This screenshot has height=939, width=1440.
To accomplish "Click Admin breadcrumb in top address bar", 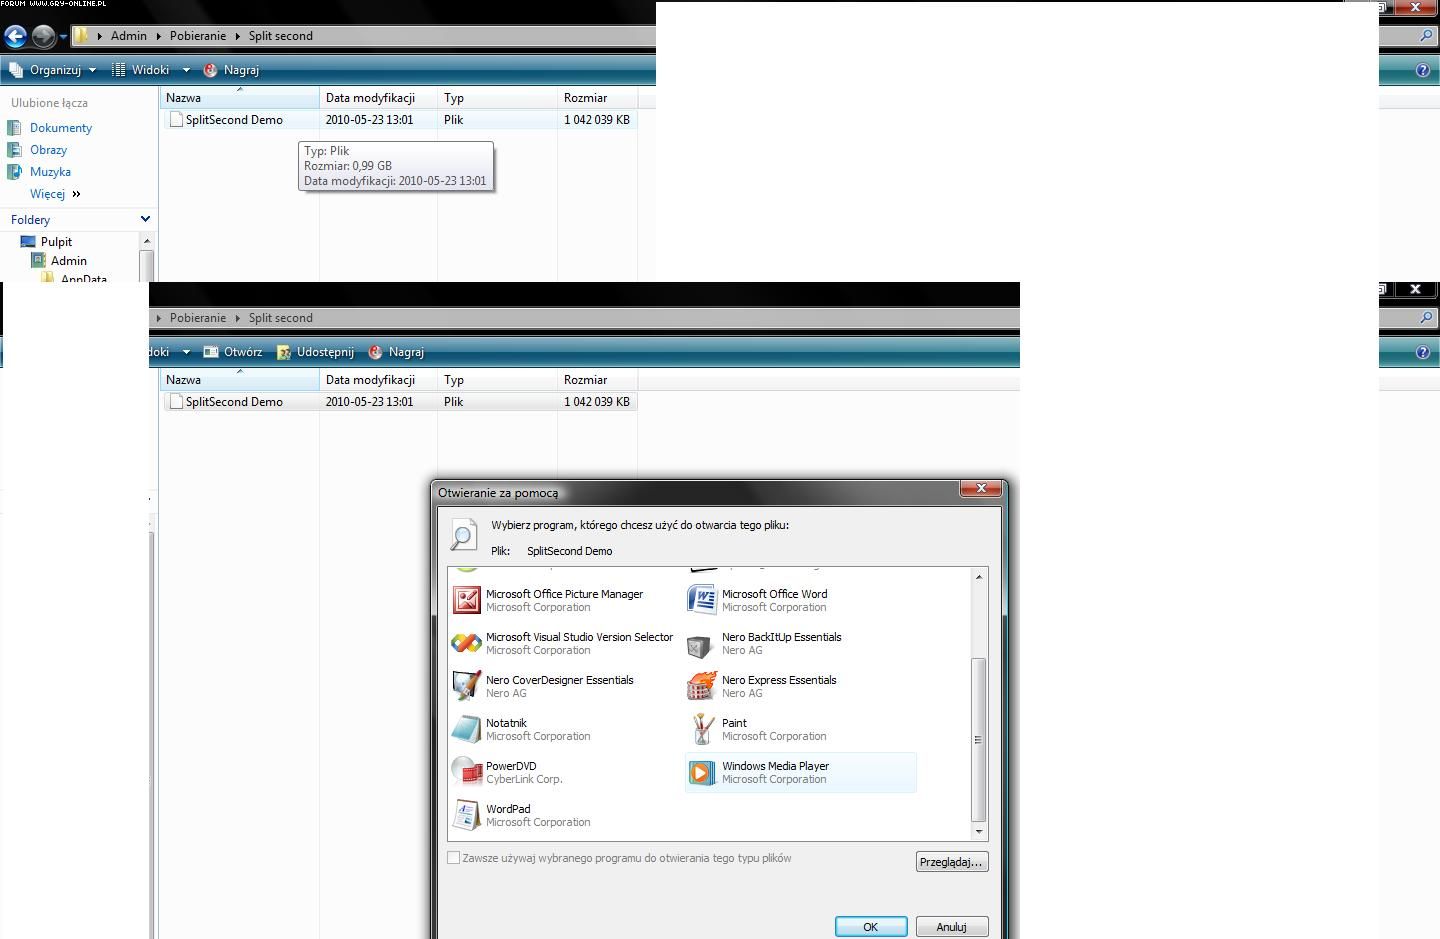I will click(x=129, y=36).
